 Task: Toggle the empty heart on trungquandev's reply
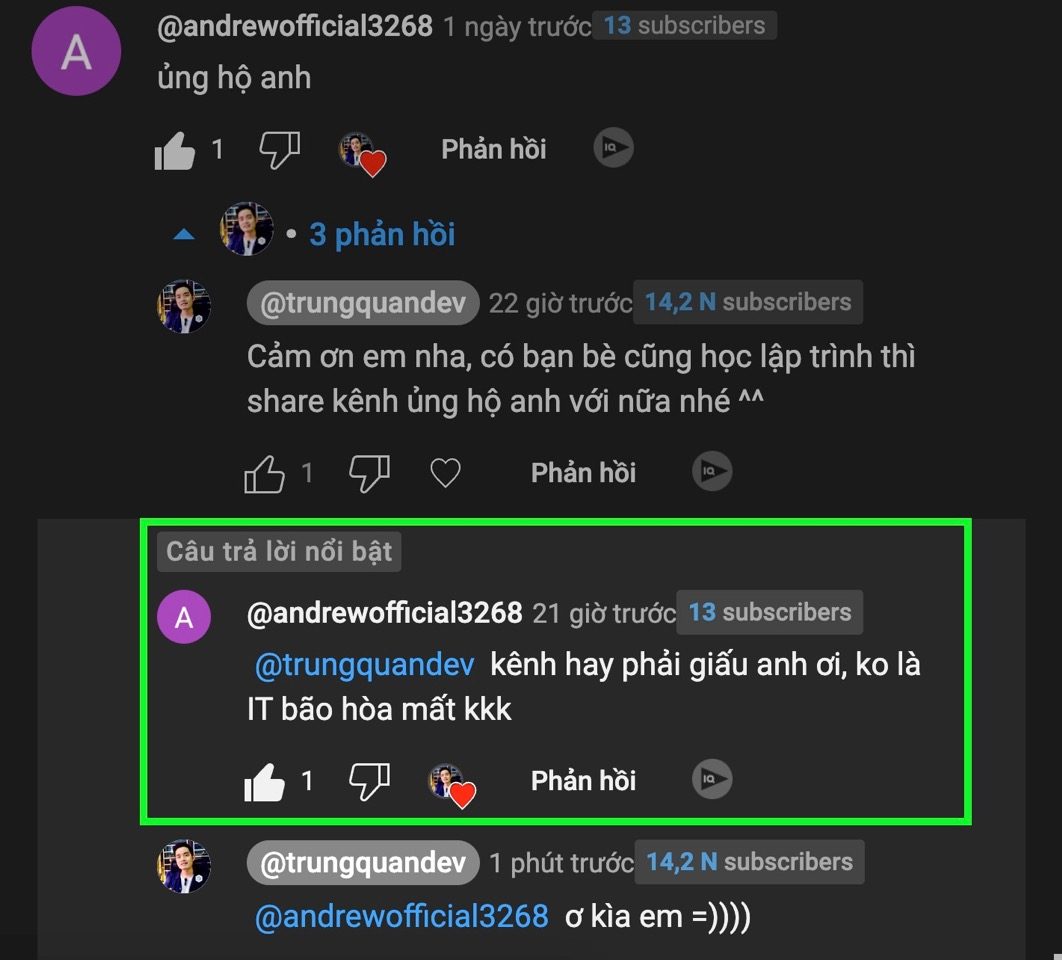coord(445,472)
